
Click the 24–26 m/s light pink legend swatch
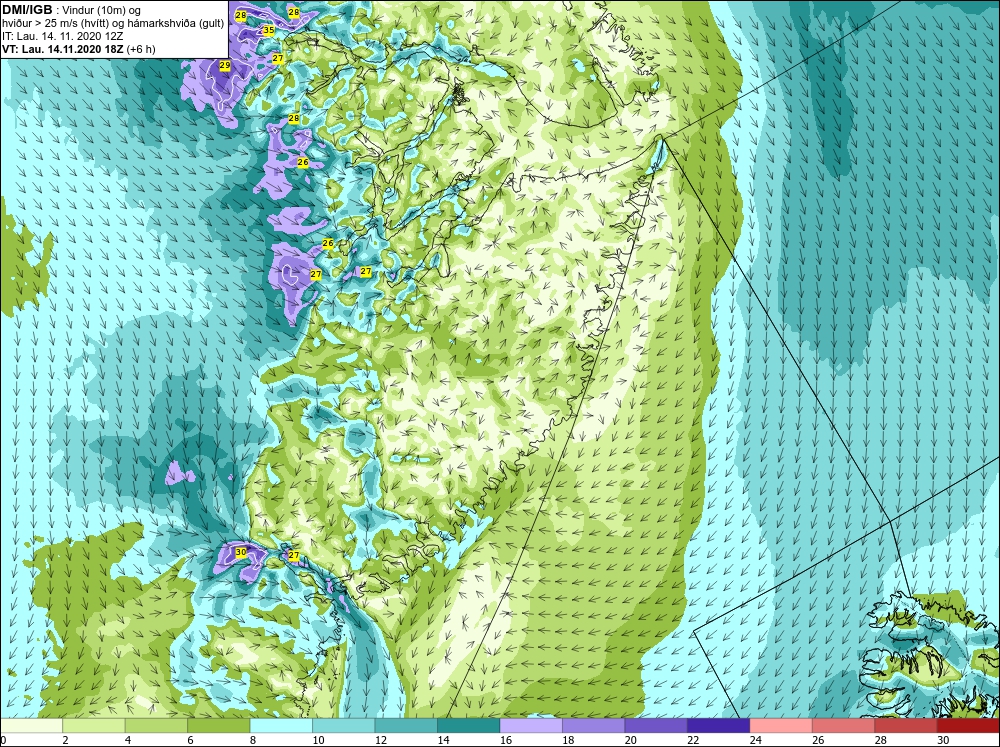click(781, 725)
